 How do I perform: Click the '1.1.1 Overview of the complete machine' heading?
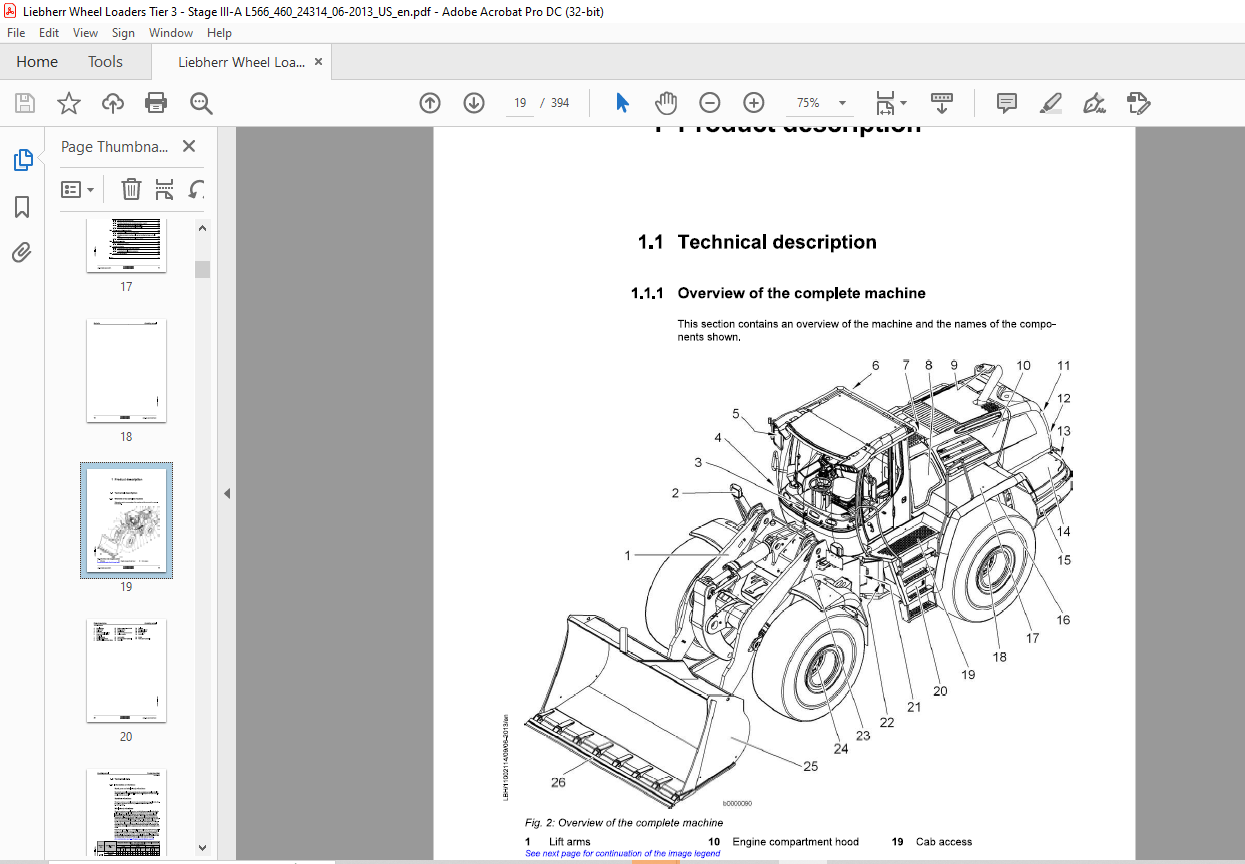coord(778,293)
